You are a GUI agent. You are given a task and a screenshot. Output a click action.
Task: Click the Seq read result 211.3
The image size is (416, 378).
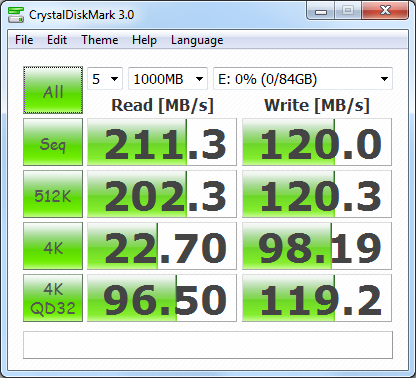point(162,142)
